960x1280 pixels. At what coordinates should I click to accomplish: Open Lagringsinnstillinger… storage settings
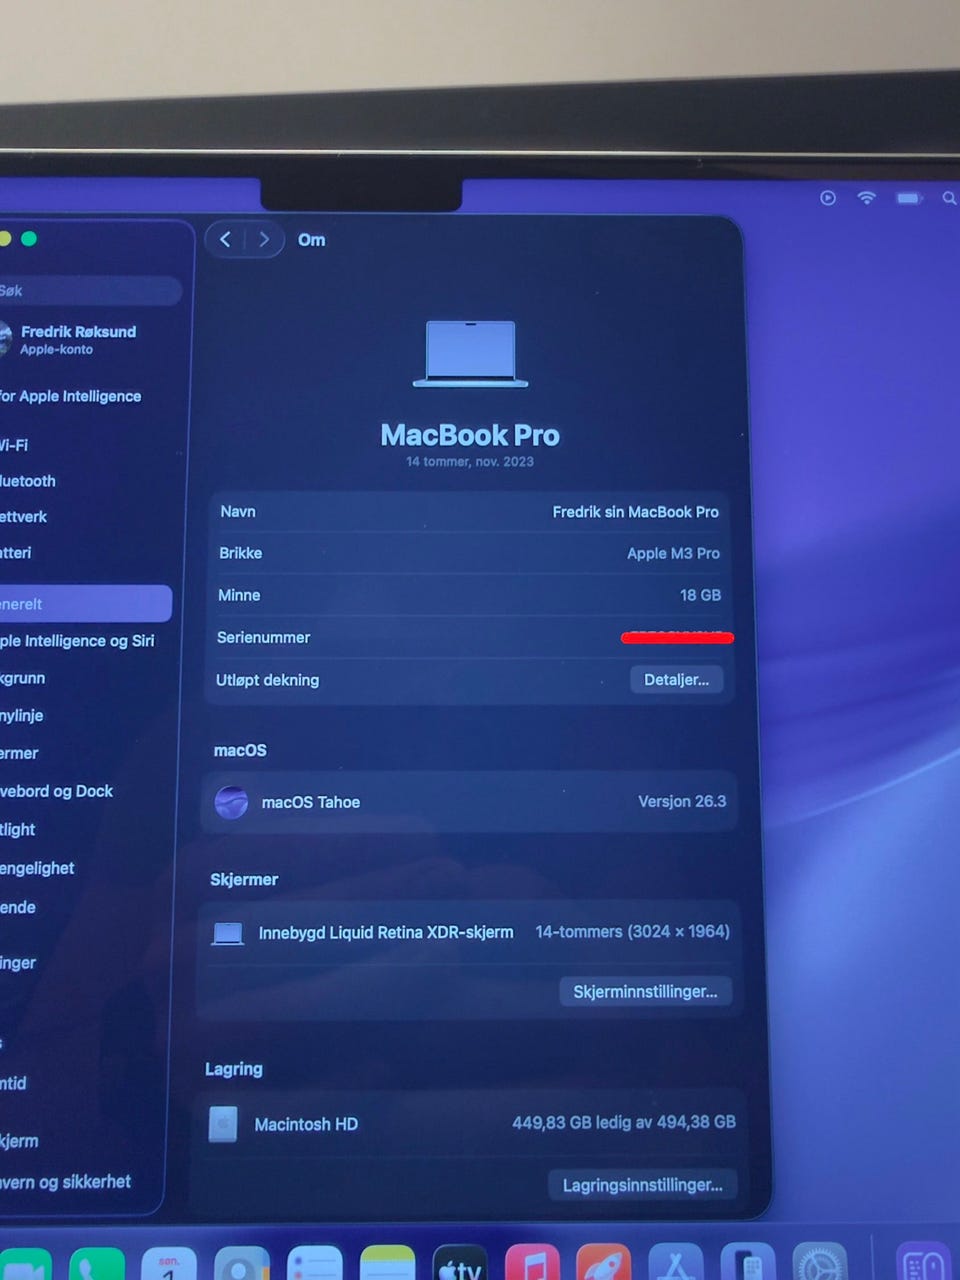642,1185
